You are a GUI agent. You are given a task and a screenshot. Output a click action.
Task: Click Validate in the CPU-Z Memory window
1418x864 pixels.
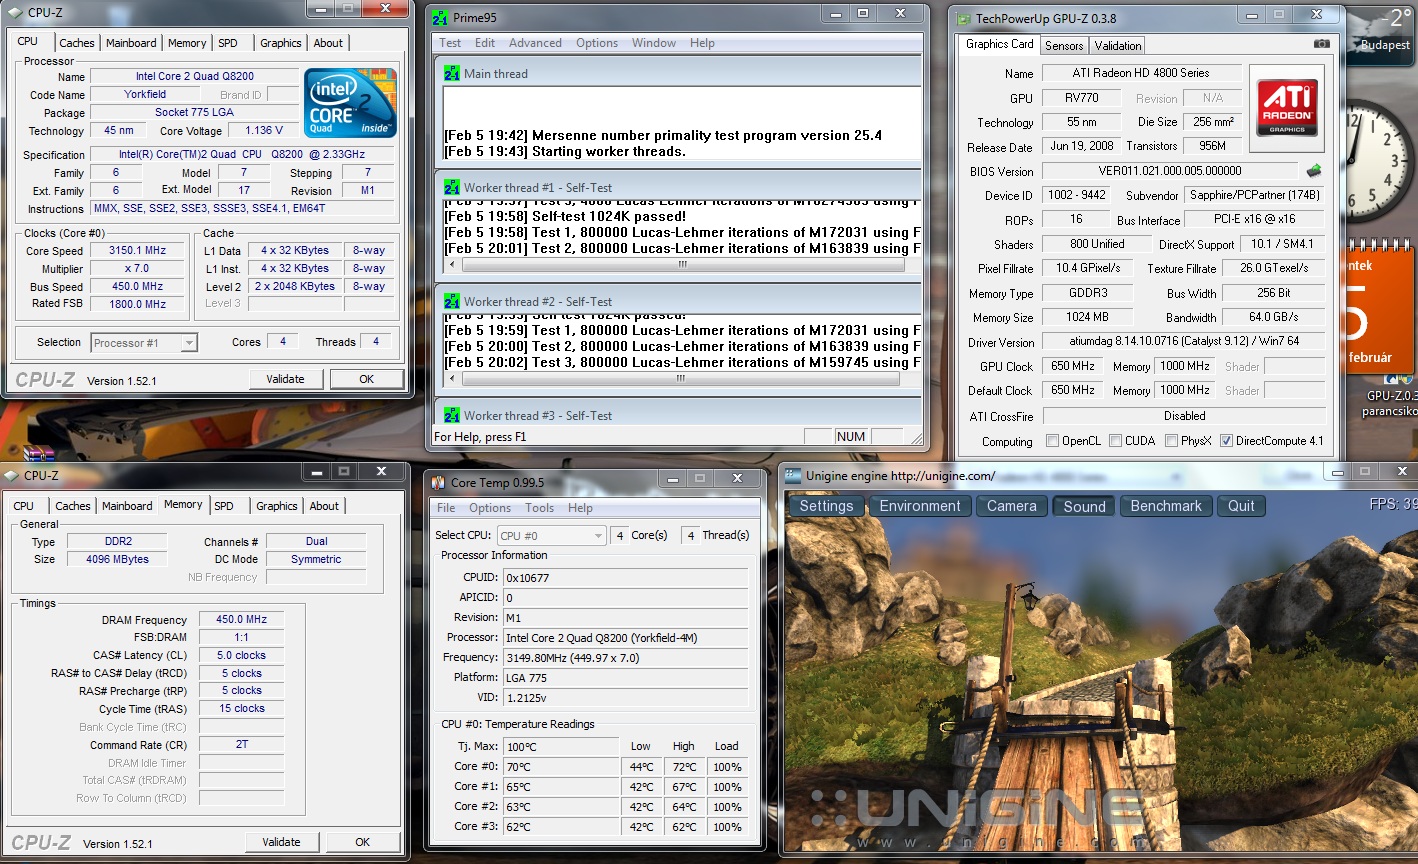[x=281, y=842]
